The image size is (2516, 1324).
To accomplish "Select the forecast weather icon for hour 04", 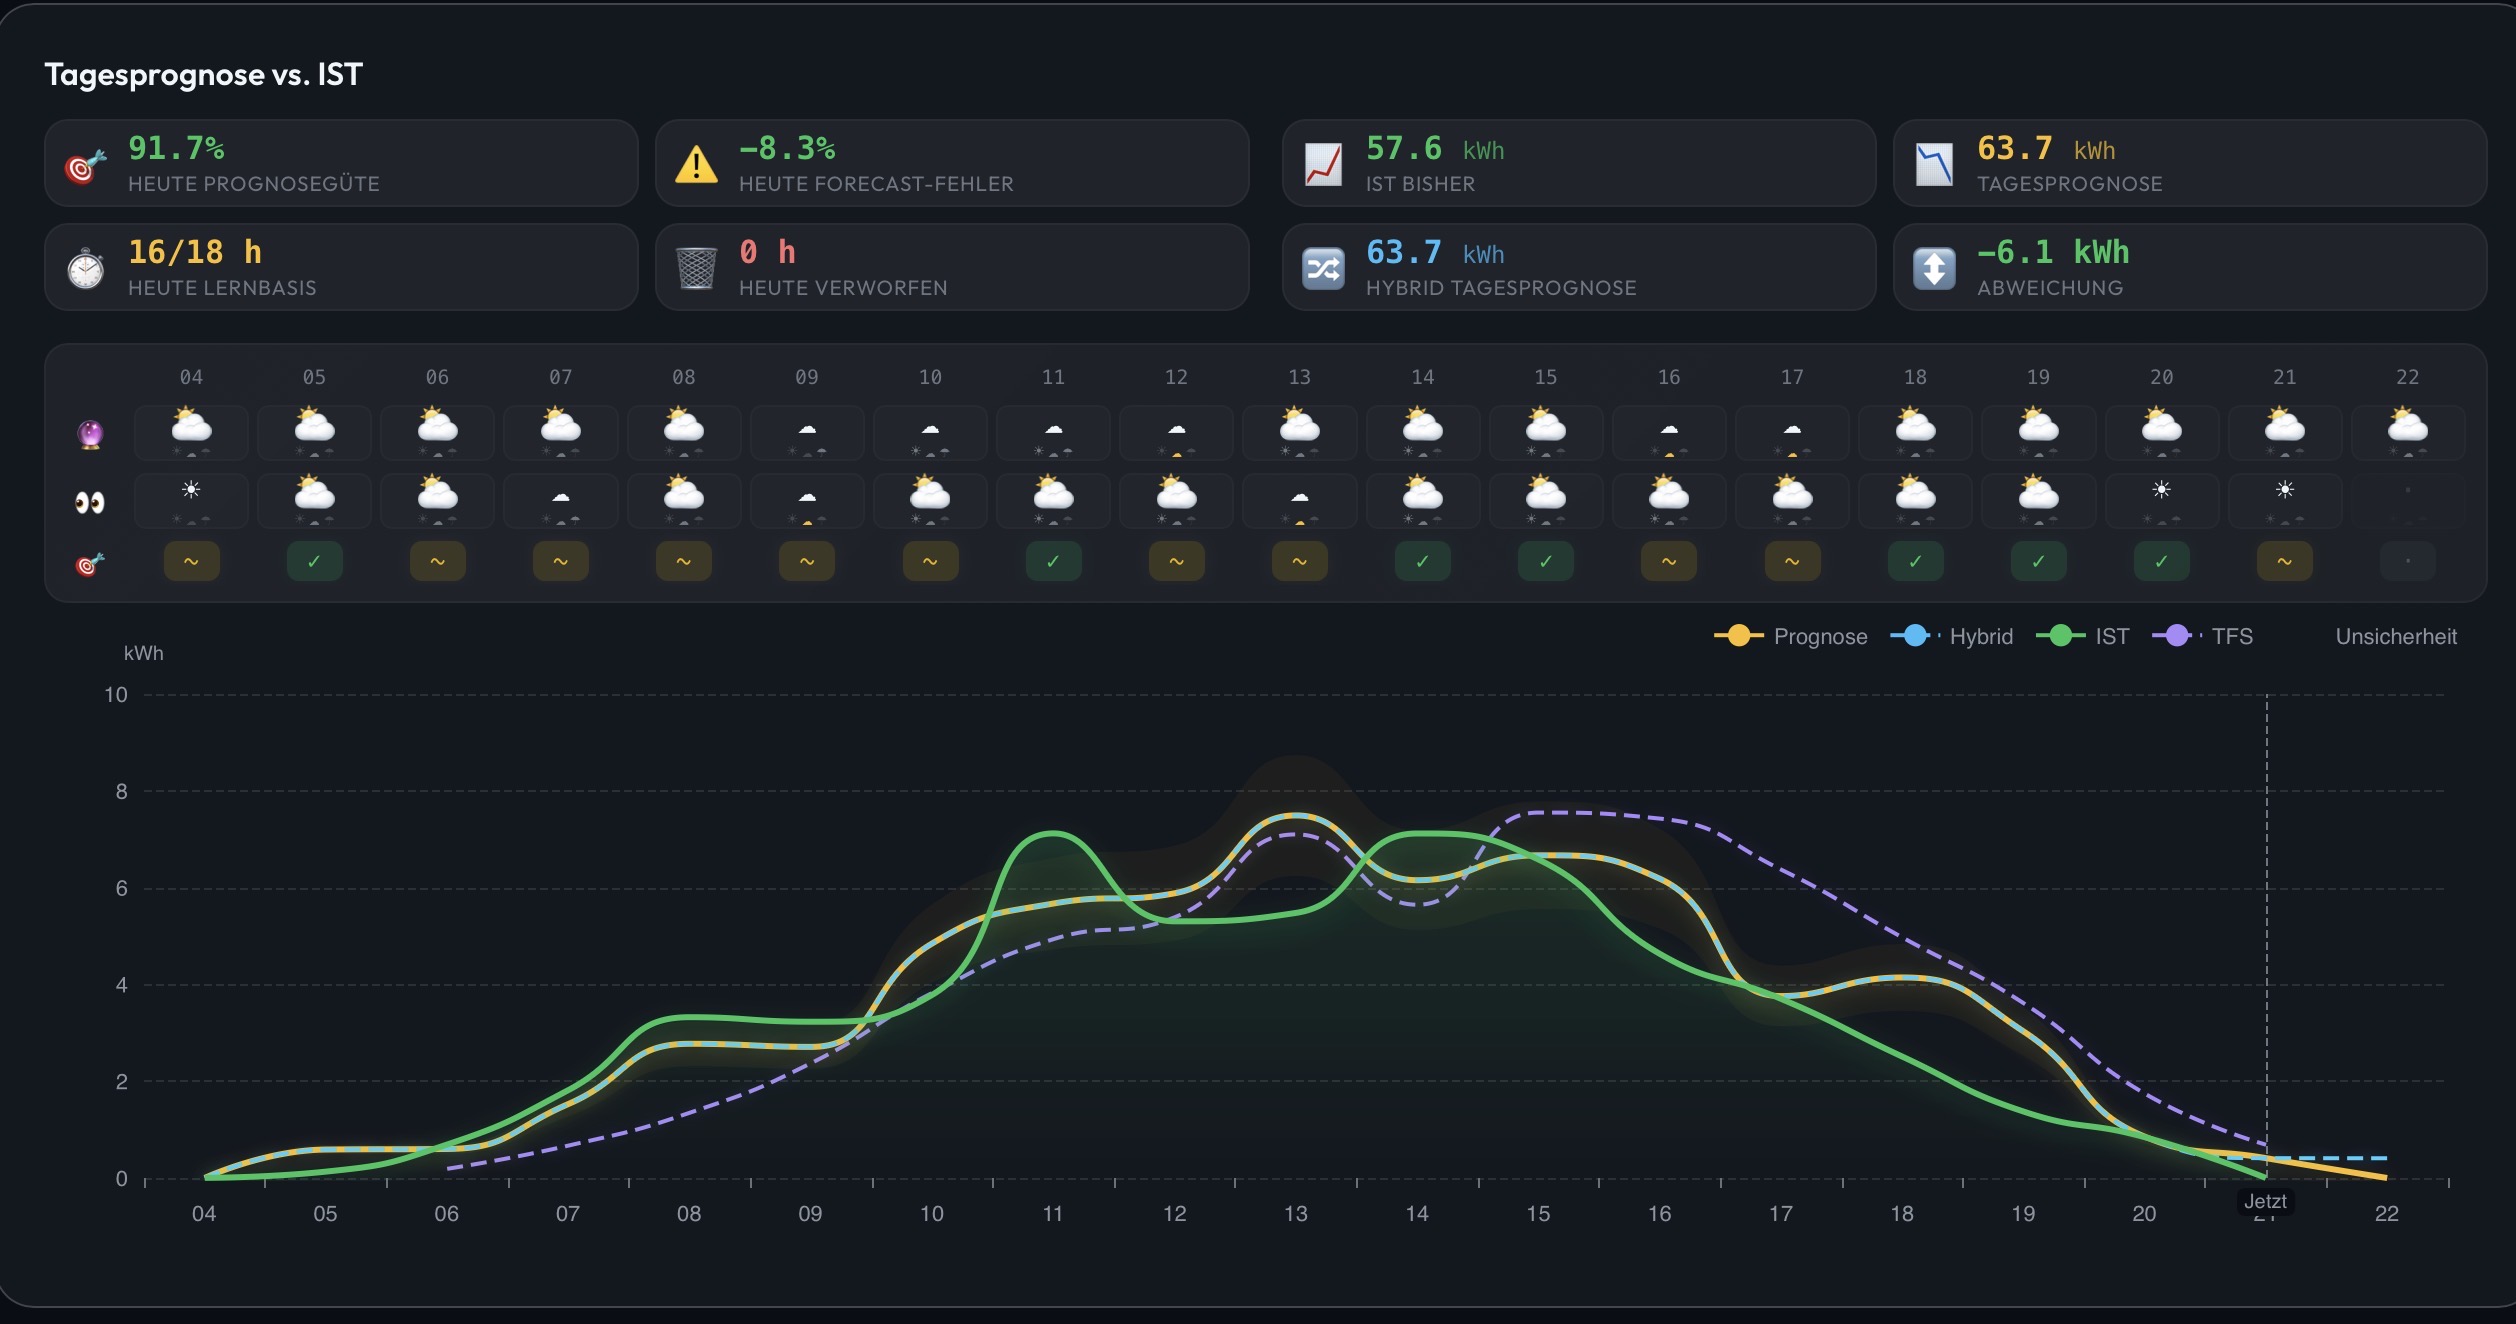I will pyautogui.click(x=191, y=426).
